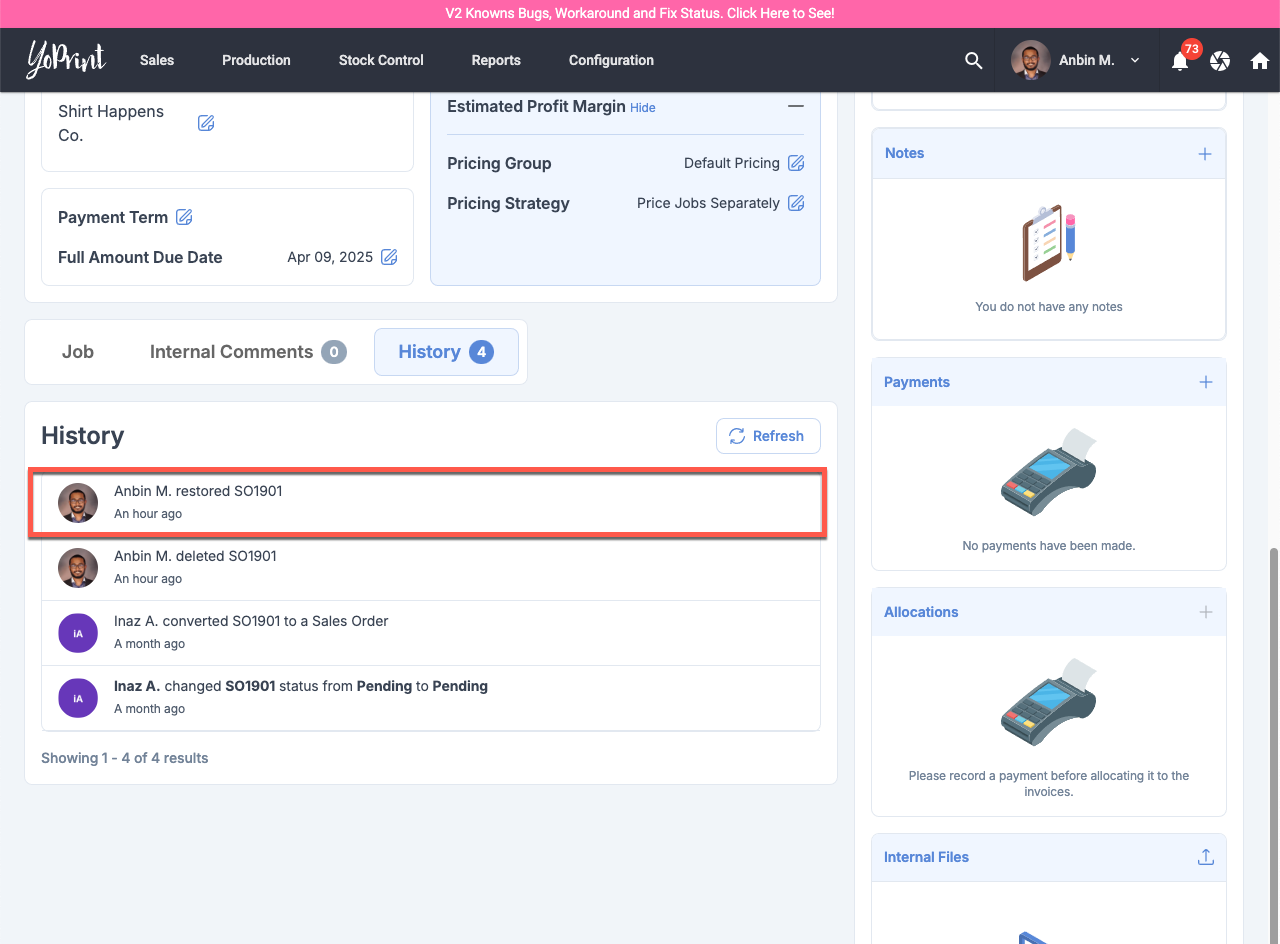Edit the Shirt Happens Co. customer
The width and height of the screenshot is (1280, 944).
point(206,123)
